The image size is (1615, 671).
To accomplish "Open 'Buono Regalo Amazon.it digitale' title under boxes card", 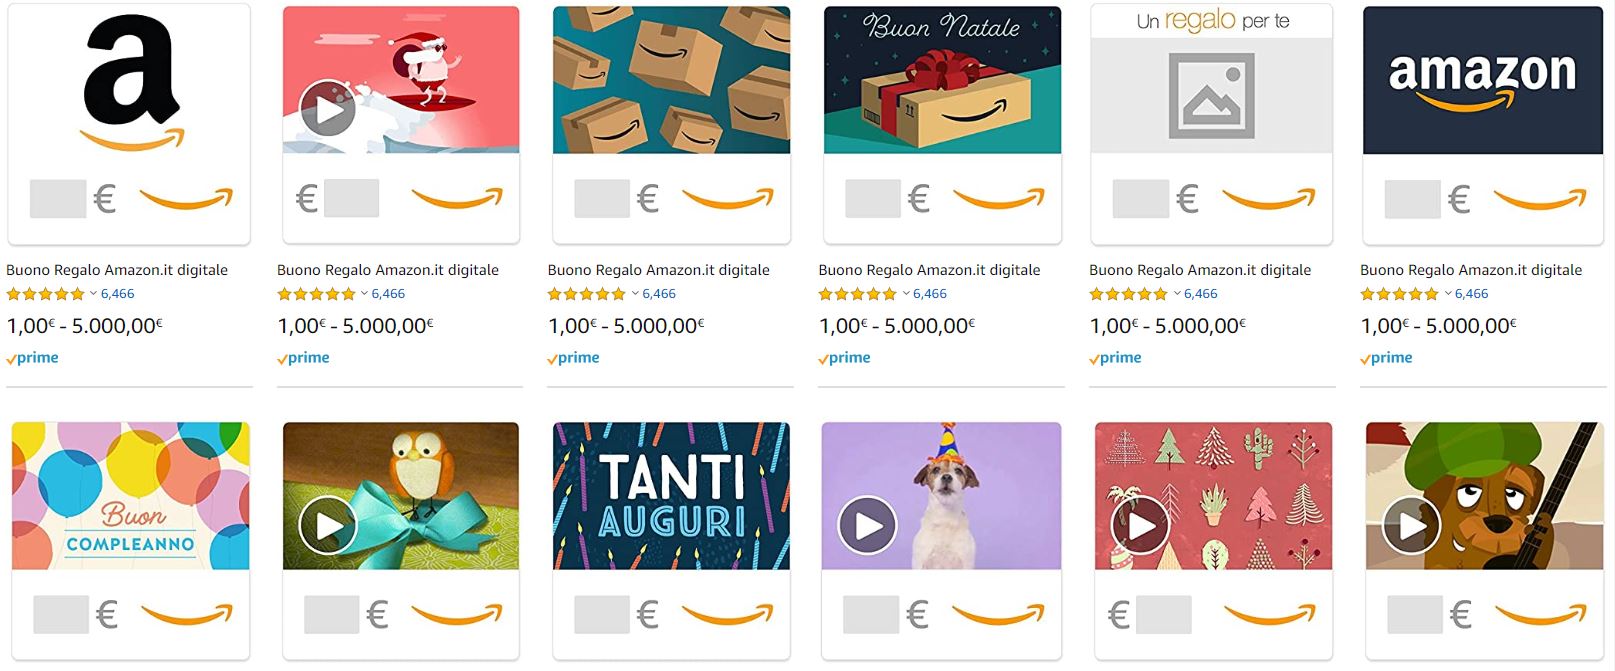I will 659,270.
